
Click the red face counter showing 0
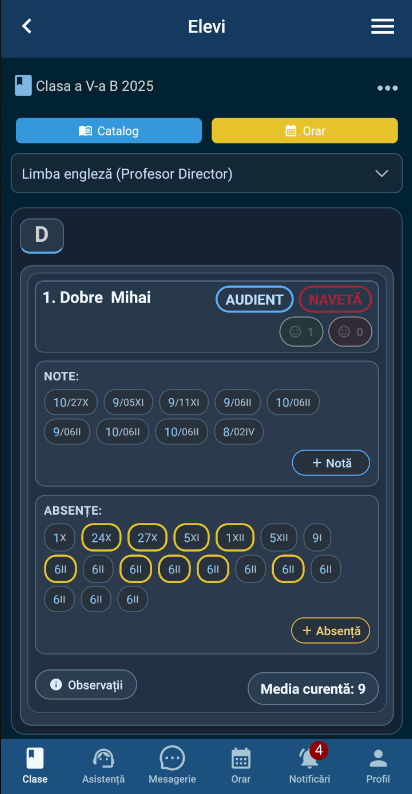350,332
